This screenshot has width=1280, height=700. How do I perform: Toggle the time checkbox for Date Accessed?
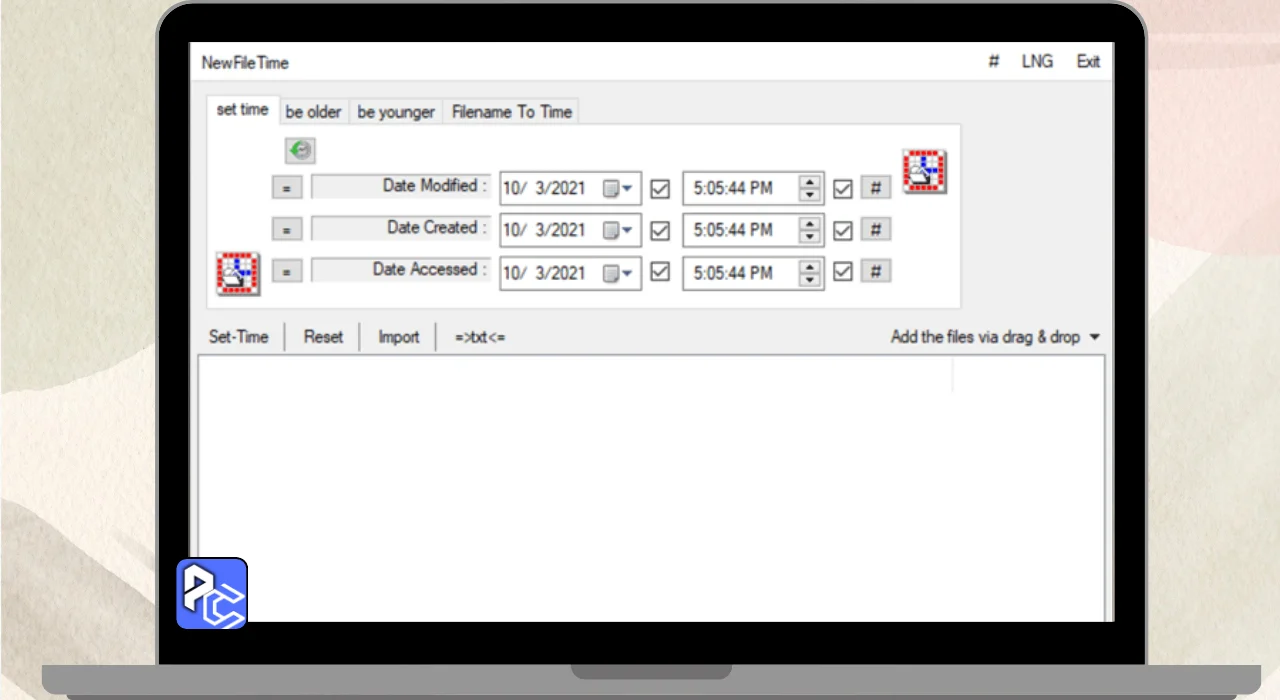[843, 272]
